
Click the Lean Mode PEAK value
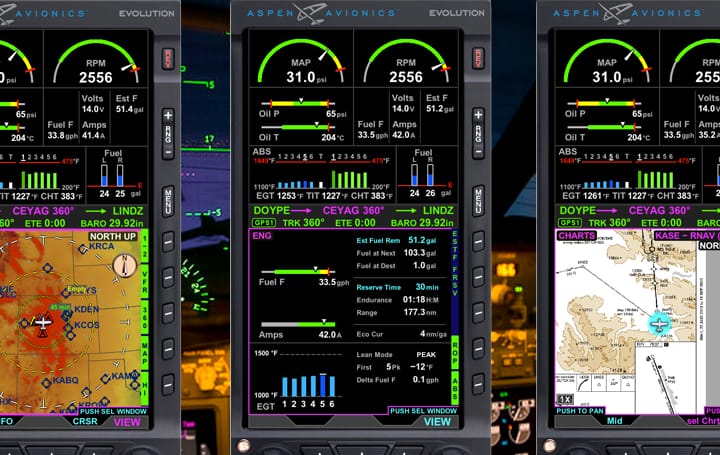(x=426, y=354)
